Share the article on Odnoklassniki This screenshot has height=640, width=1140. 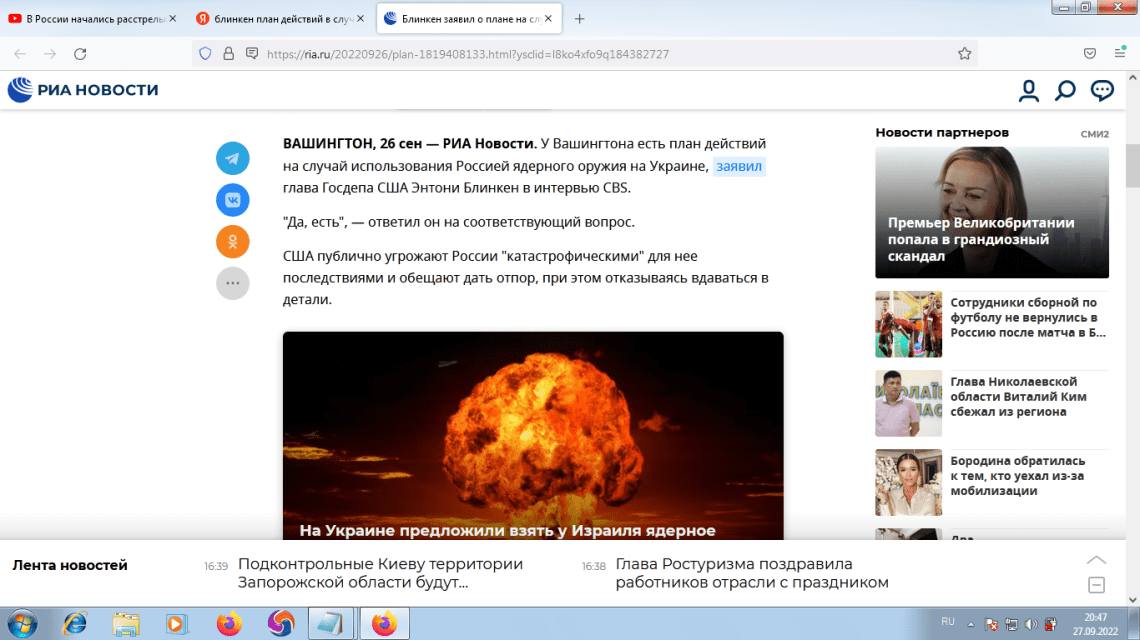point(232,241)
